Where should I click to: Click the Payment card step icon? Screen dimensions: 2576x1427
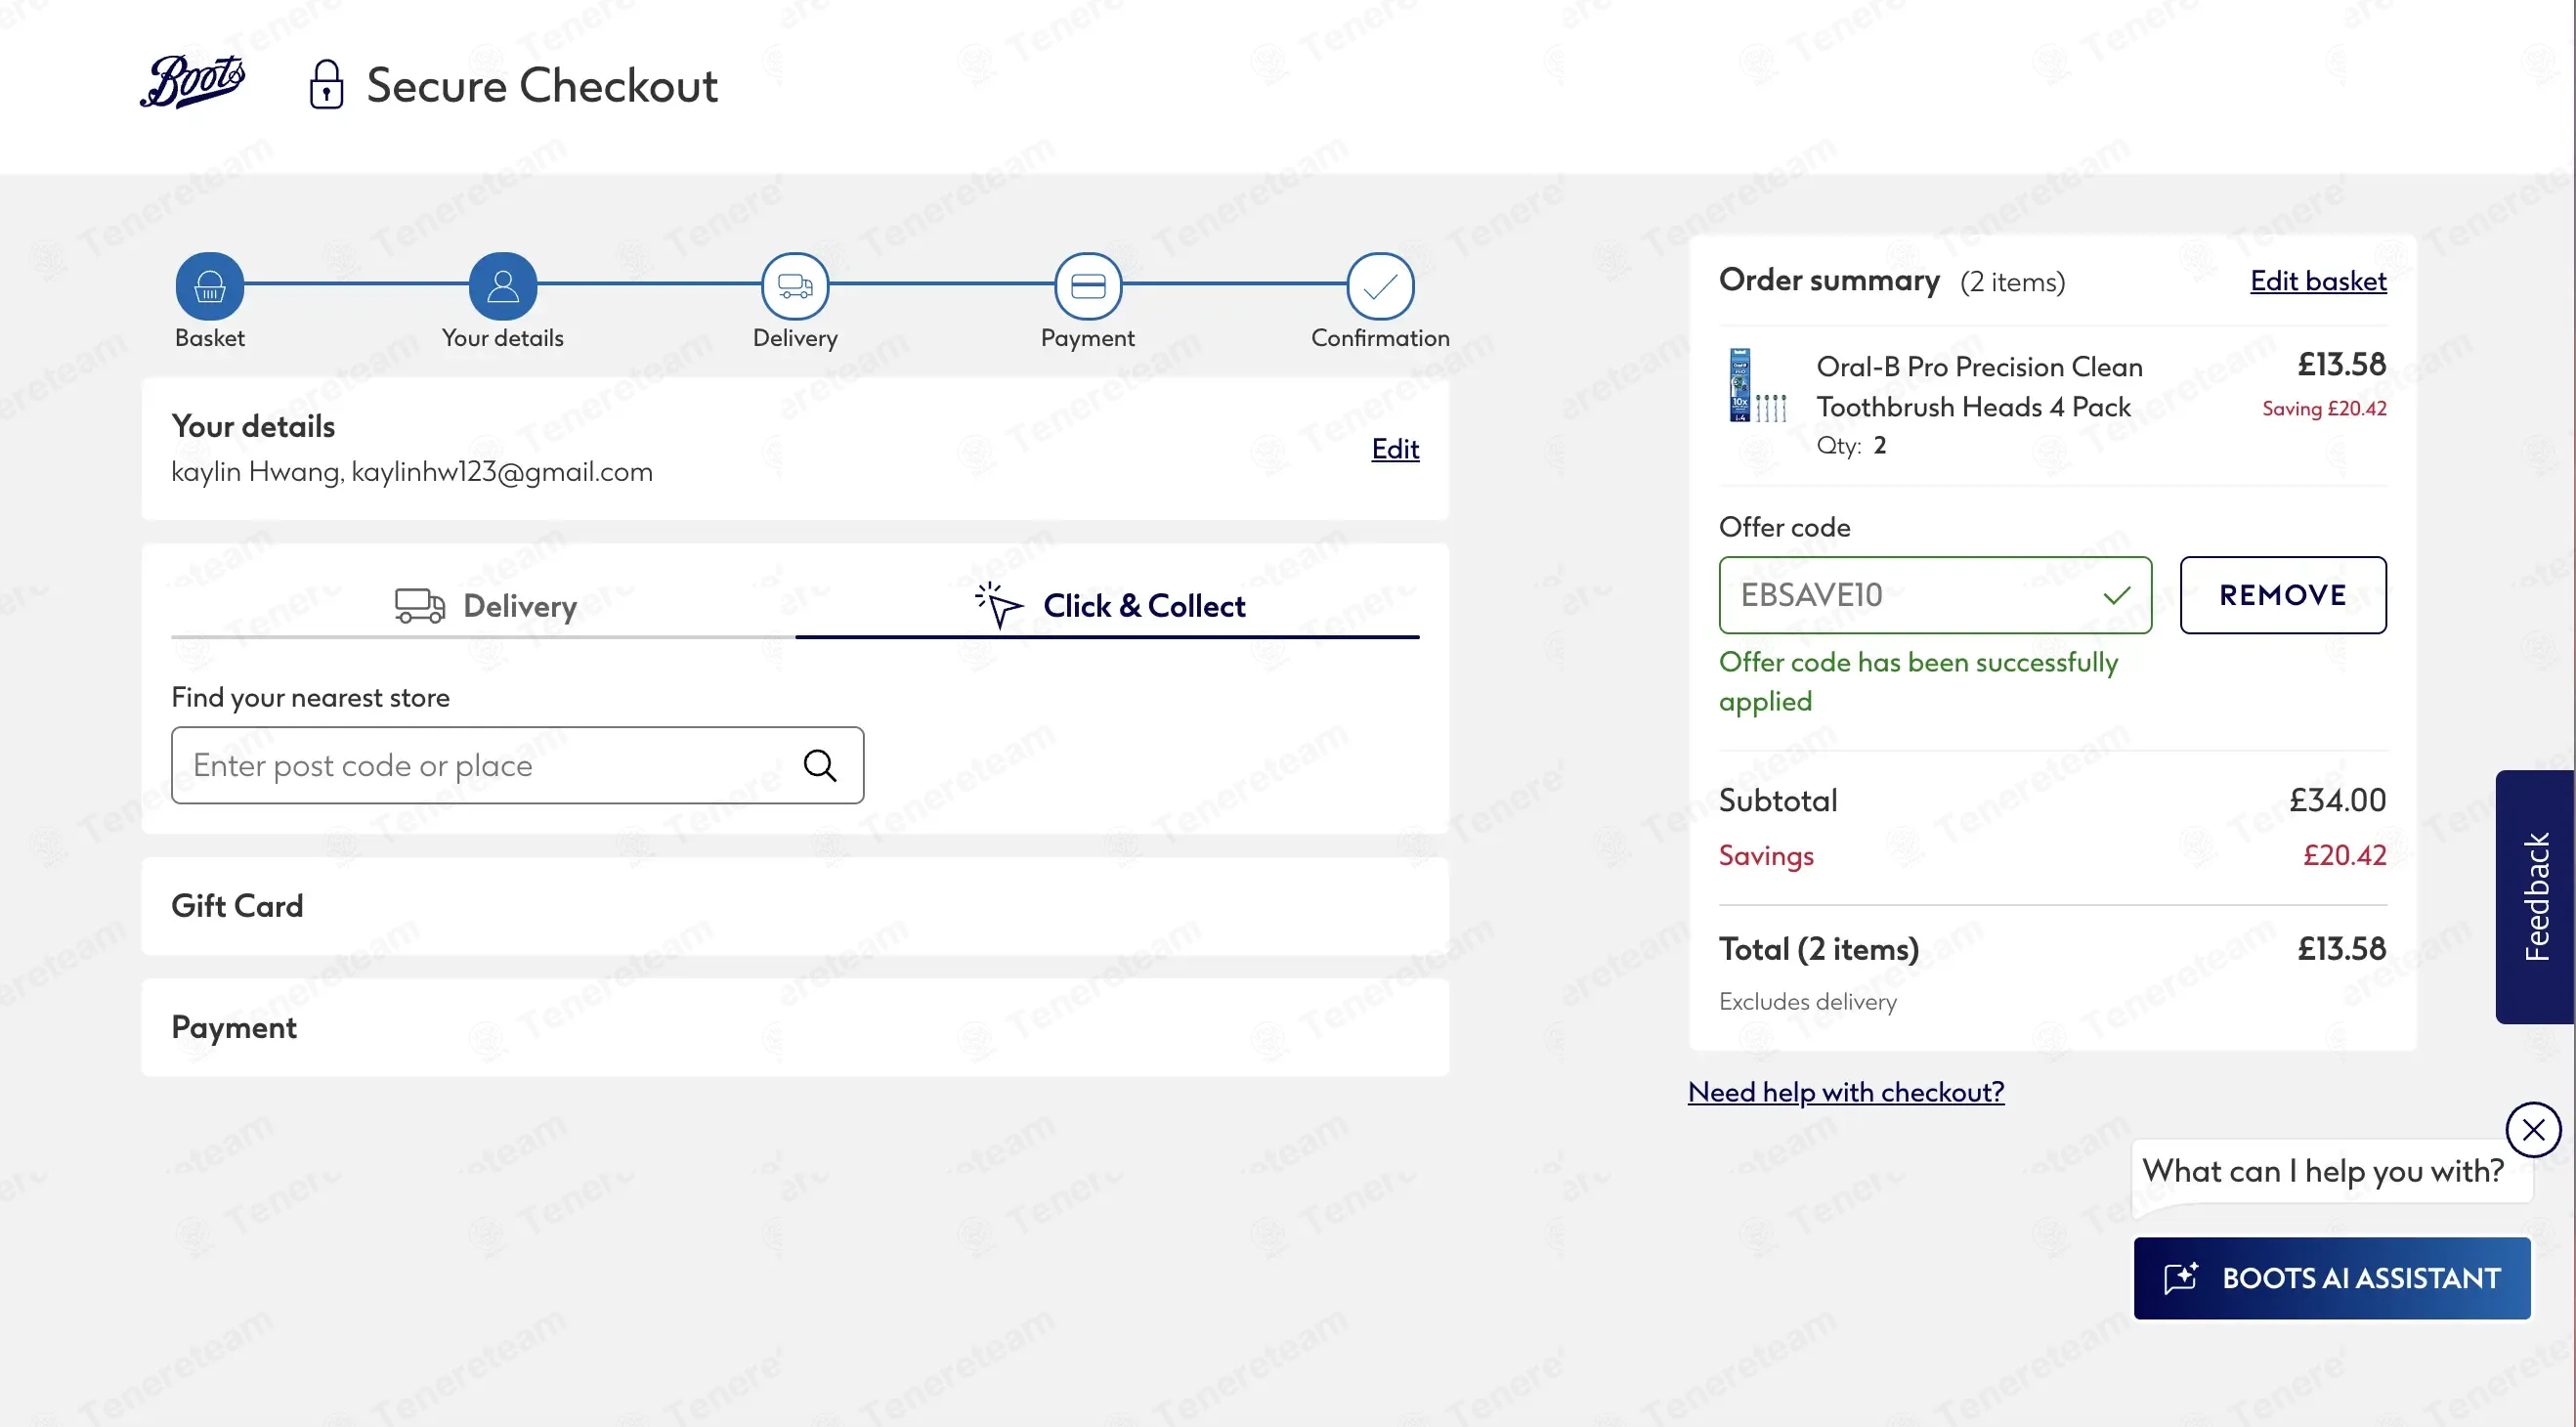click(x=1088, y=286)
